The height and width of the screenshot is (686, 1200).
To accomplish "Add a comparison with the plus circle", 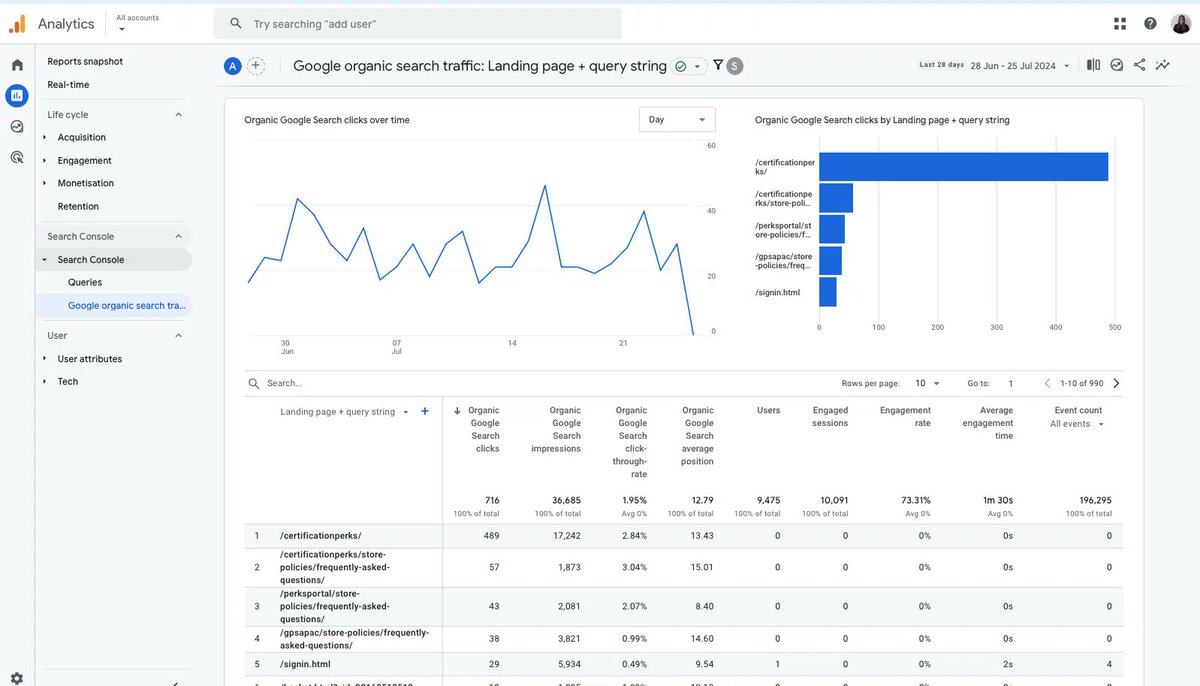I will click(x=256, y=66).
